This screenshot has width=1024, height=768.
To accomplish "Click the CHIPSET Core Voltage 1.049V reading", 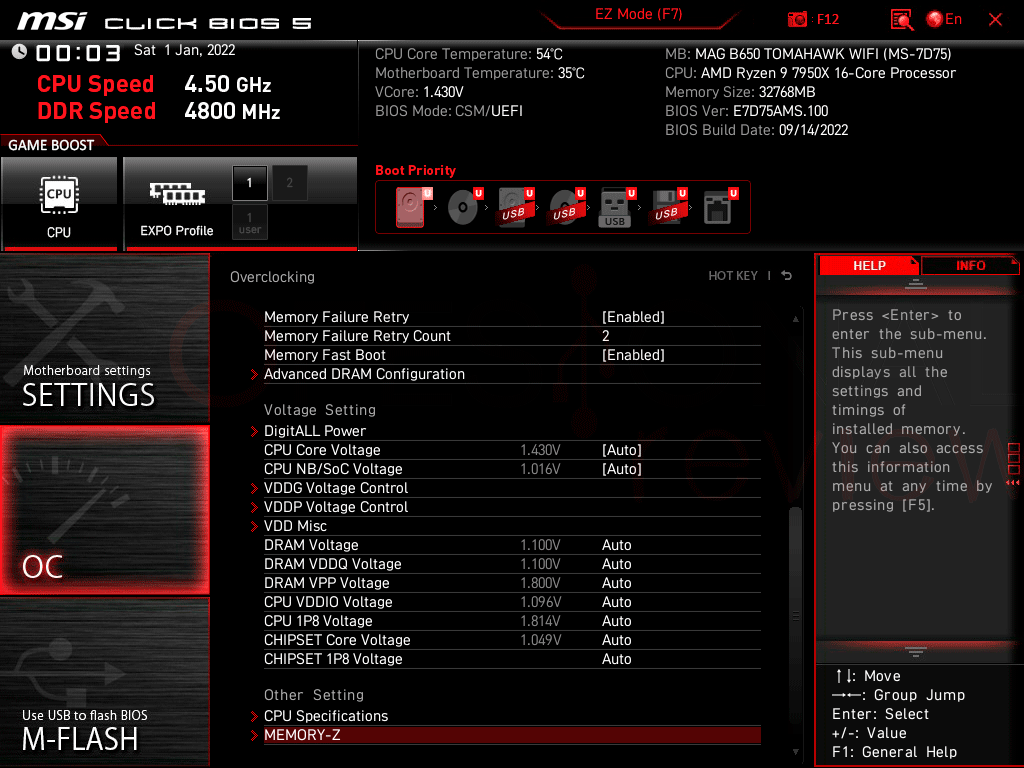I will pyautogui.click(x=540, y=639).
